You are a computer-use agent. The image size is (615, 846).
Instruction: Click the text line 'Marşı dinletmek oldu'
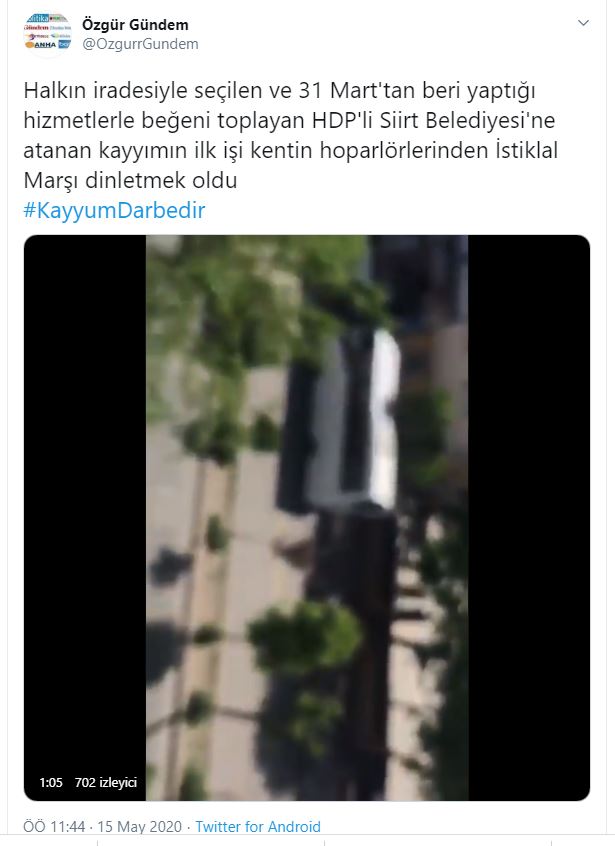coord(130,180)
